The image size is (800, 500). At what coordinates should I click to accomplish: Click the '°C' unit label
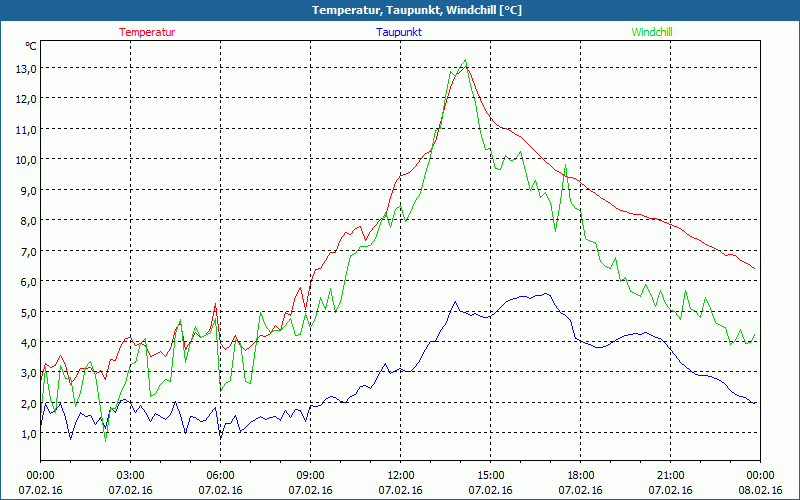[x=30, y=46]
